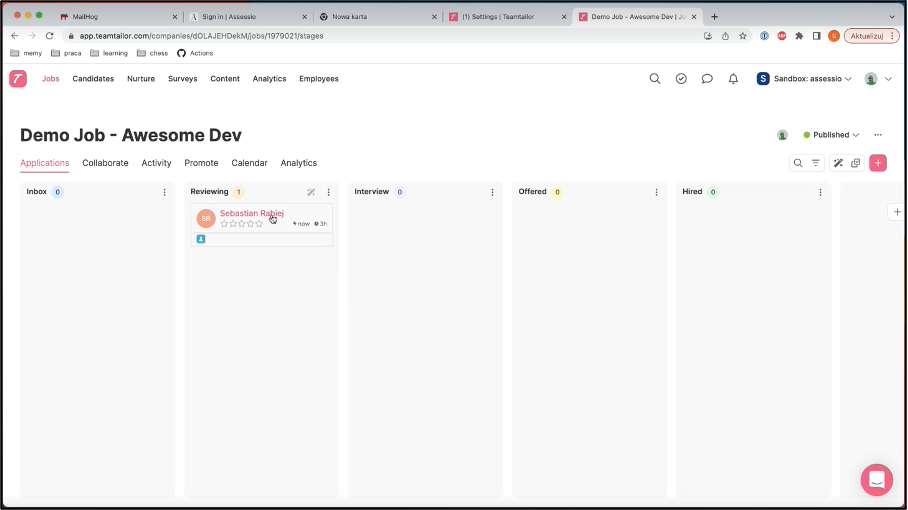Click the bulk select icon above the board
Screen dimensions: 908x510
click(855, 163)
